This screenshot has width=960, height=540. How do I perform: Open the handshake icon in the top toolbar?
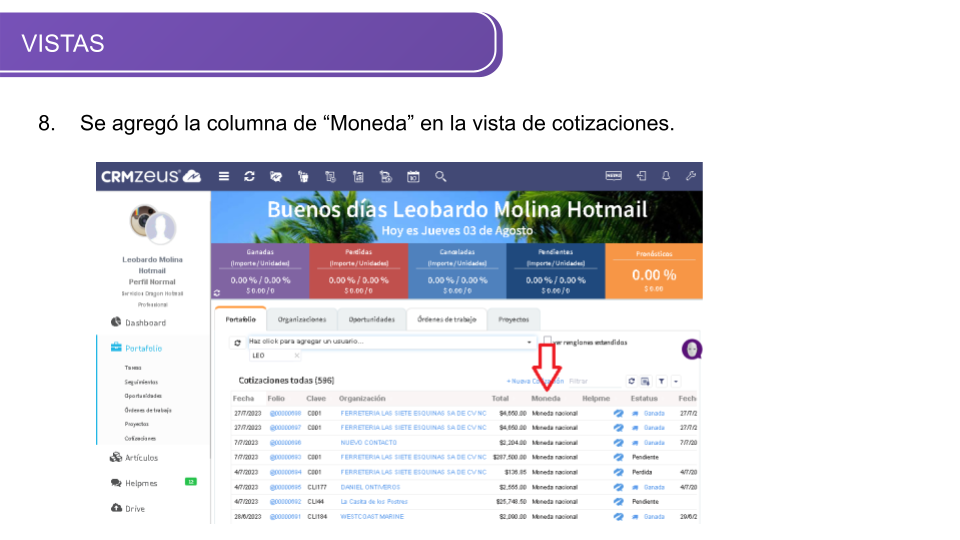click(276, 176)
